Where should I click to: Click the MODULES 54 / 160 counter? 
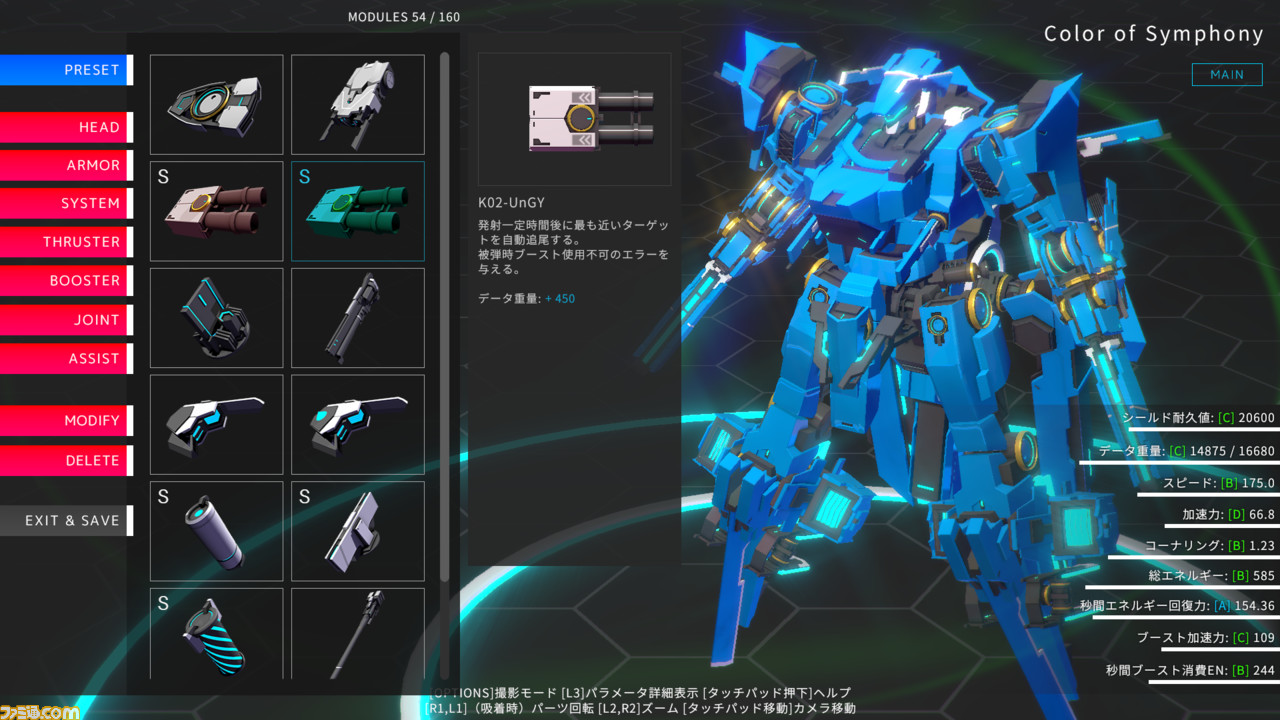click(x=404, y=17)
